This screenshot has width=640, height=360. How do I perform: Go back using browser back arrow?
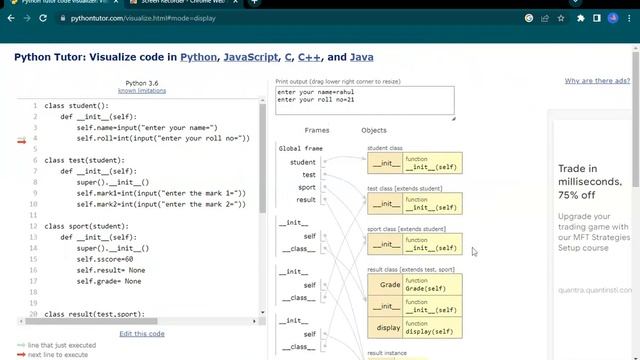pos(11,18)
